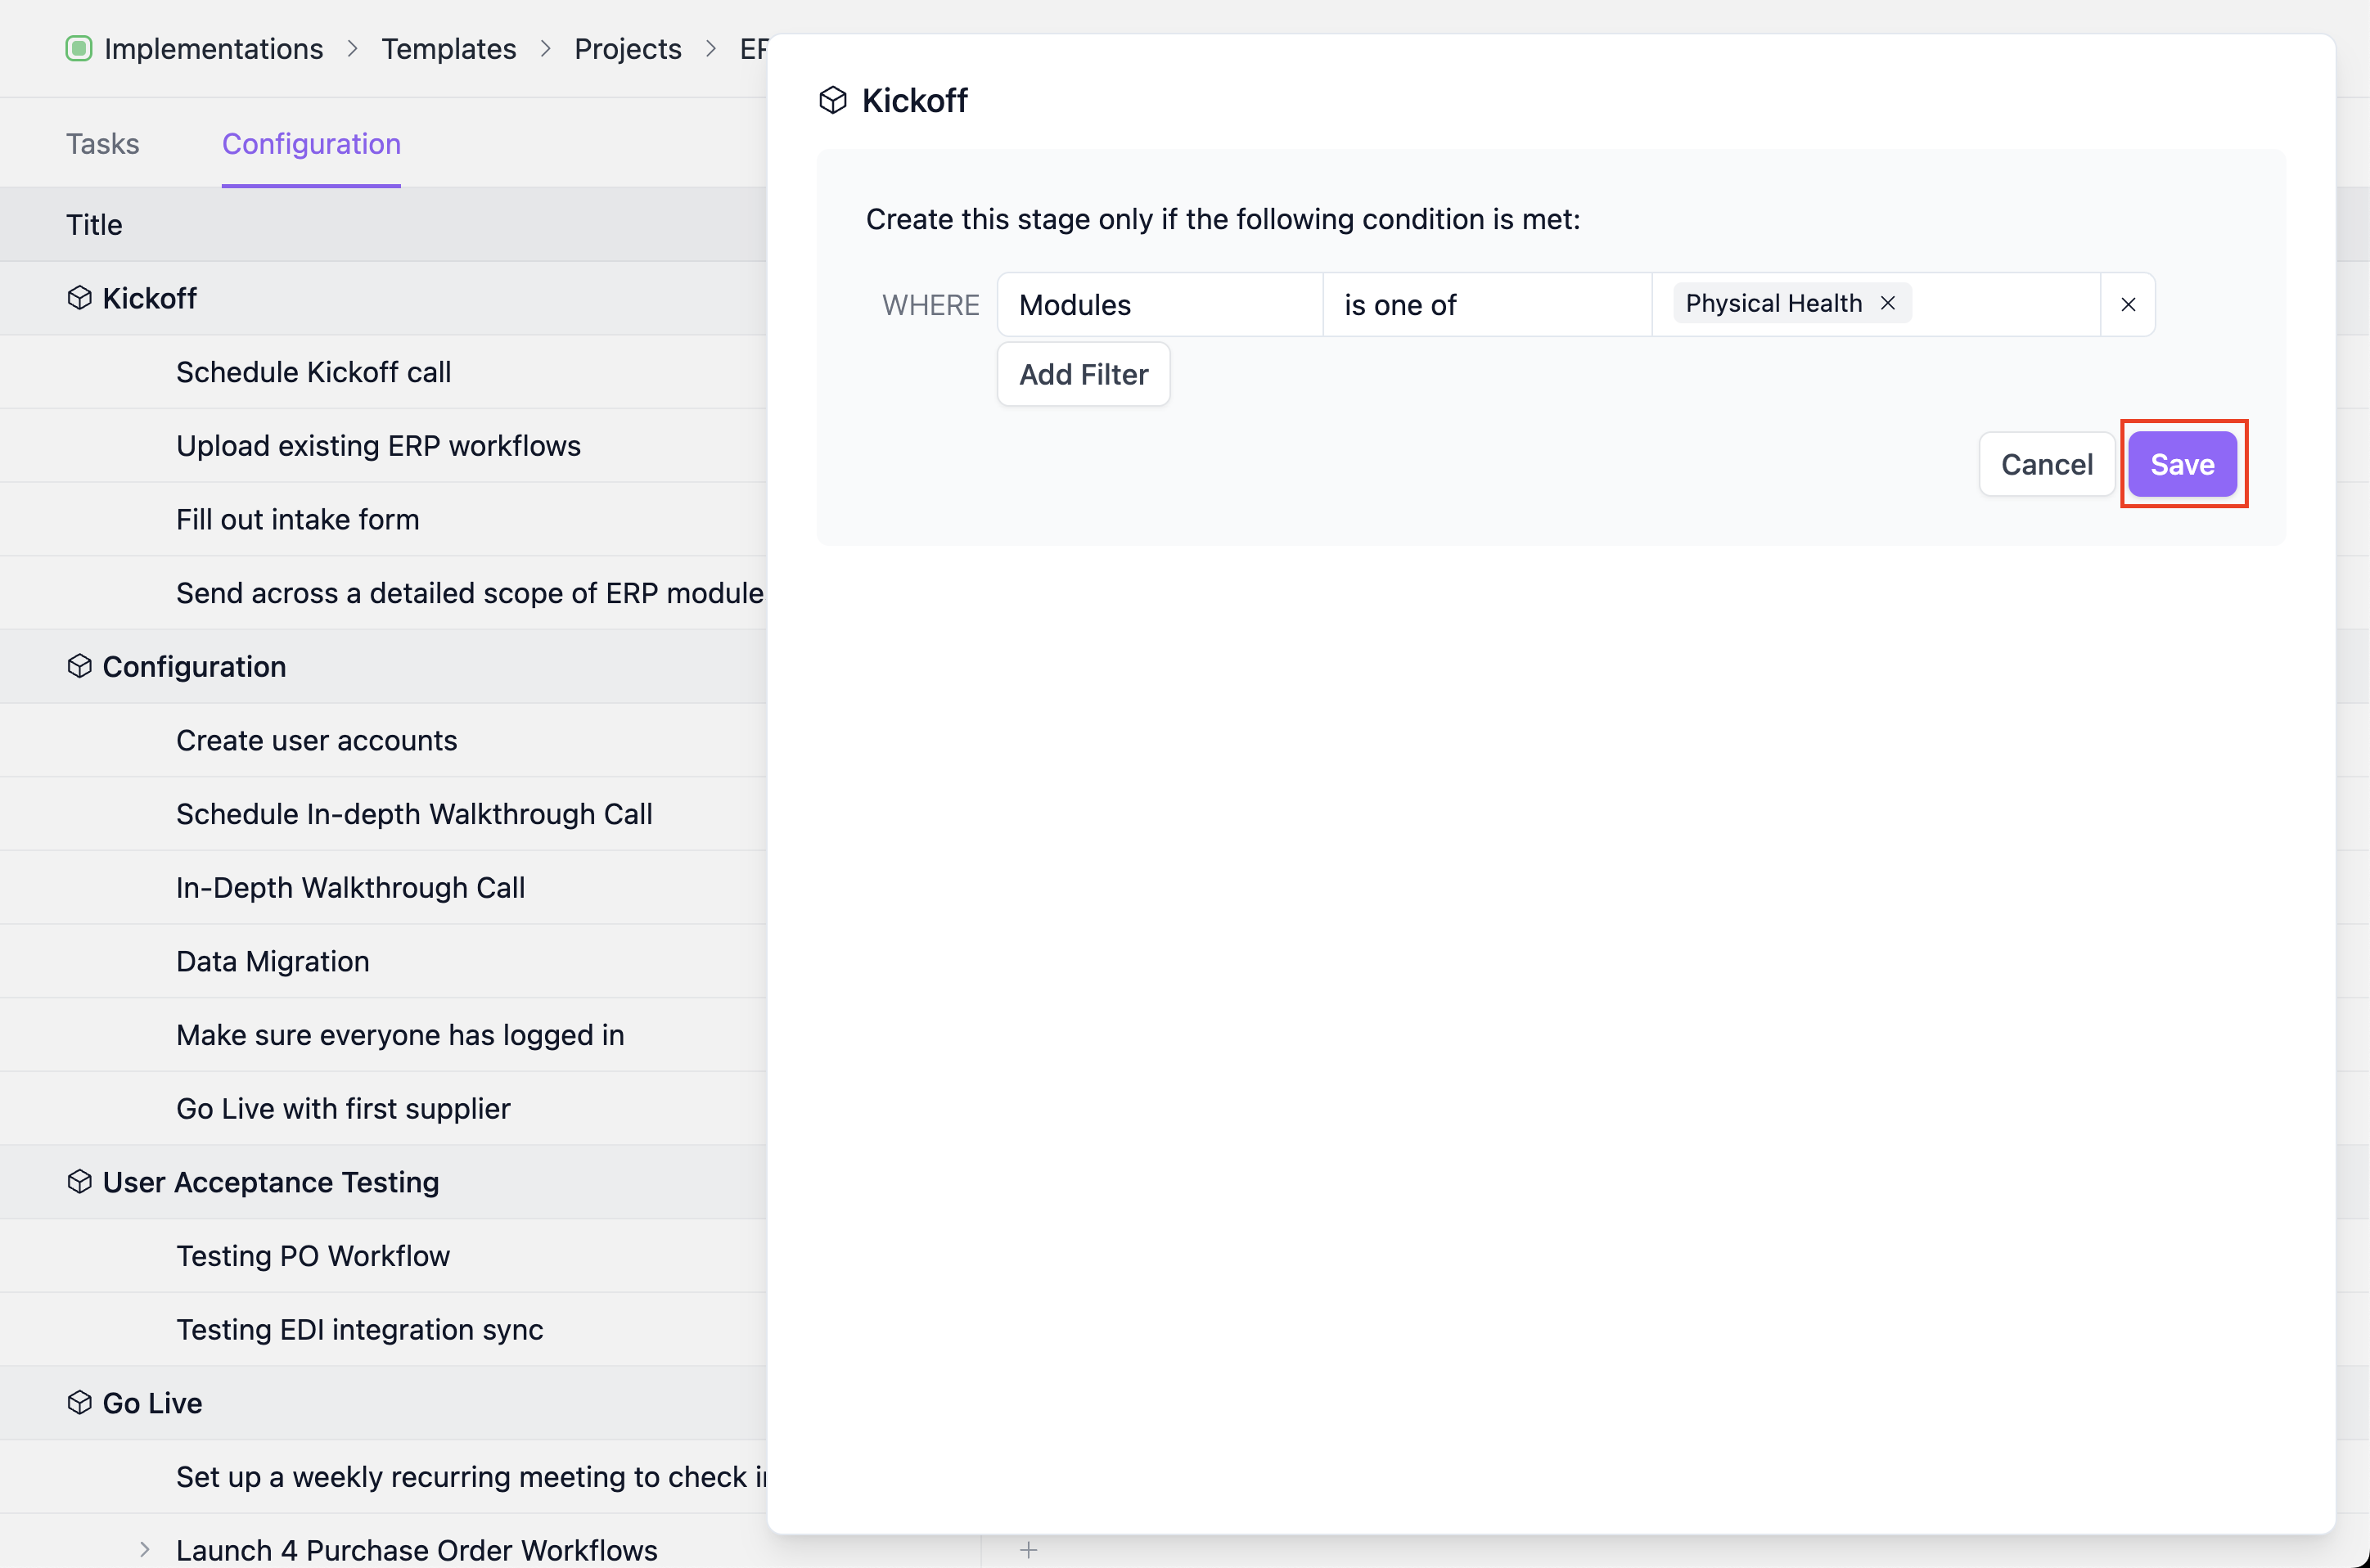Select the Configuration tab

[x=311, y=144]
